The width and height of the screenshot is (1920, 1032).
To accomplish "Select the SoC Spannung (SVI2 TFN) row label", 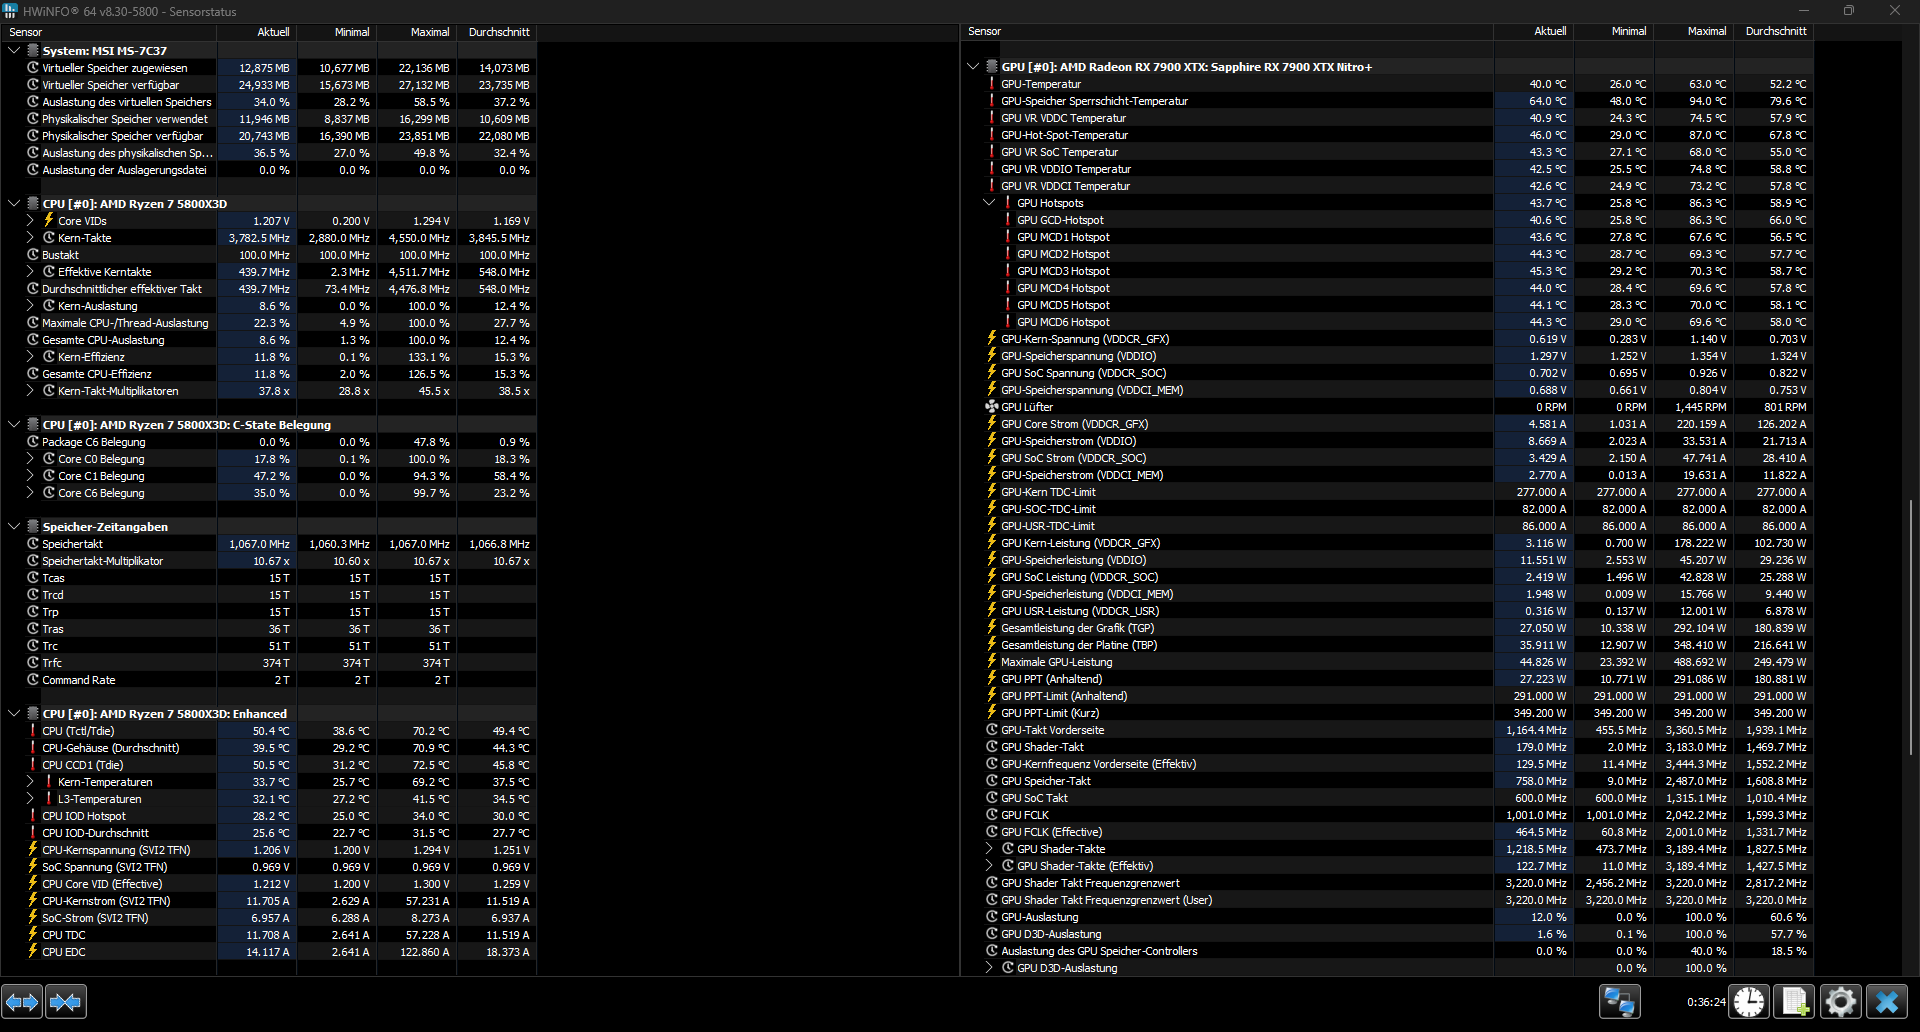I will click(x=105, y=867).
